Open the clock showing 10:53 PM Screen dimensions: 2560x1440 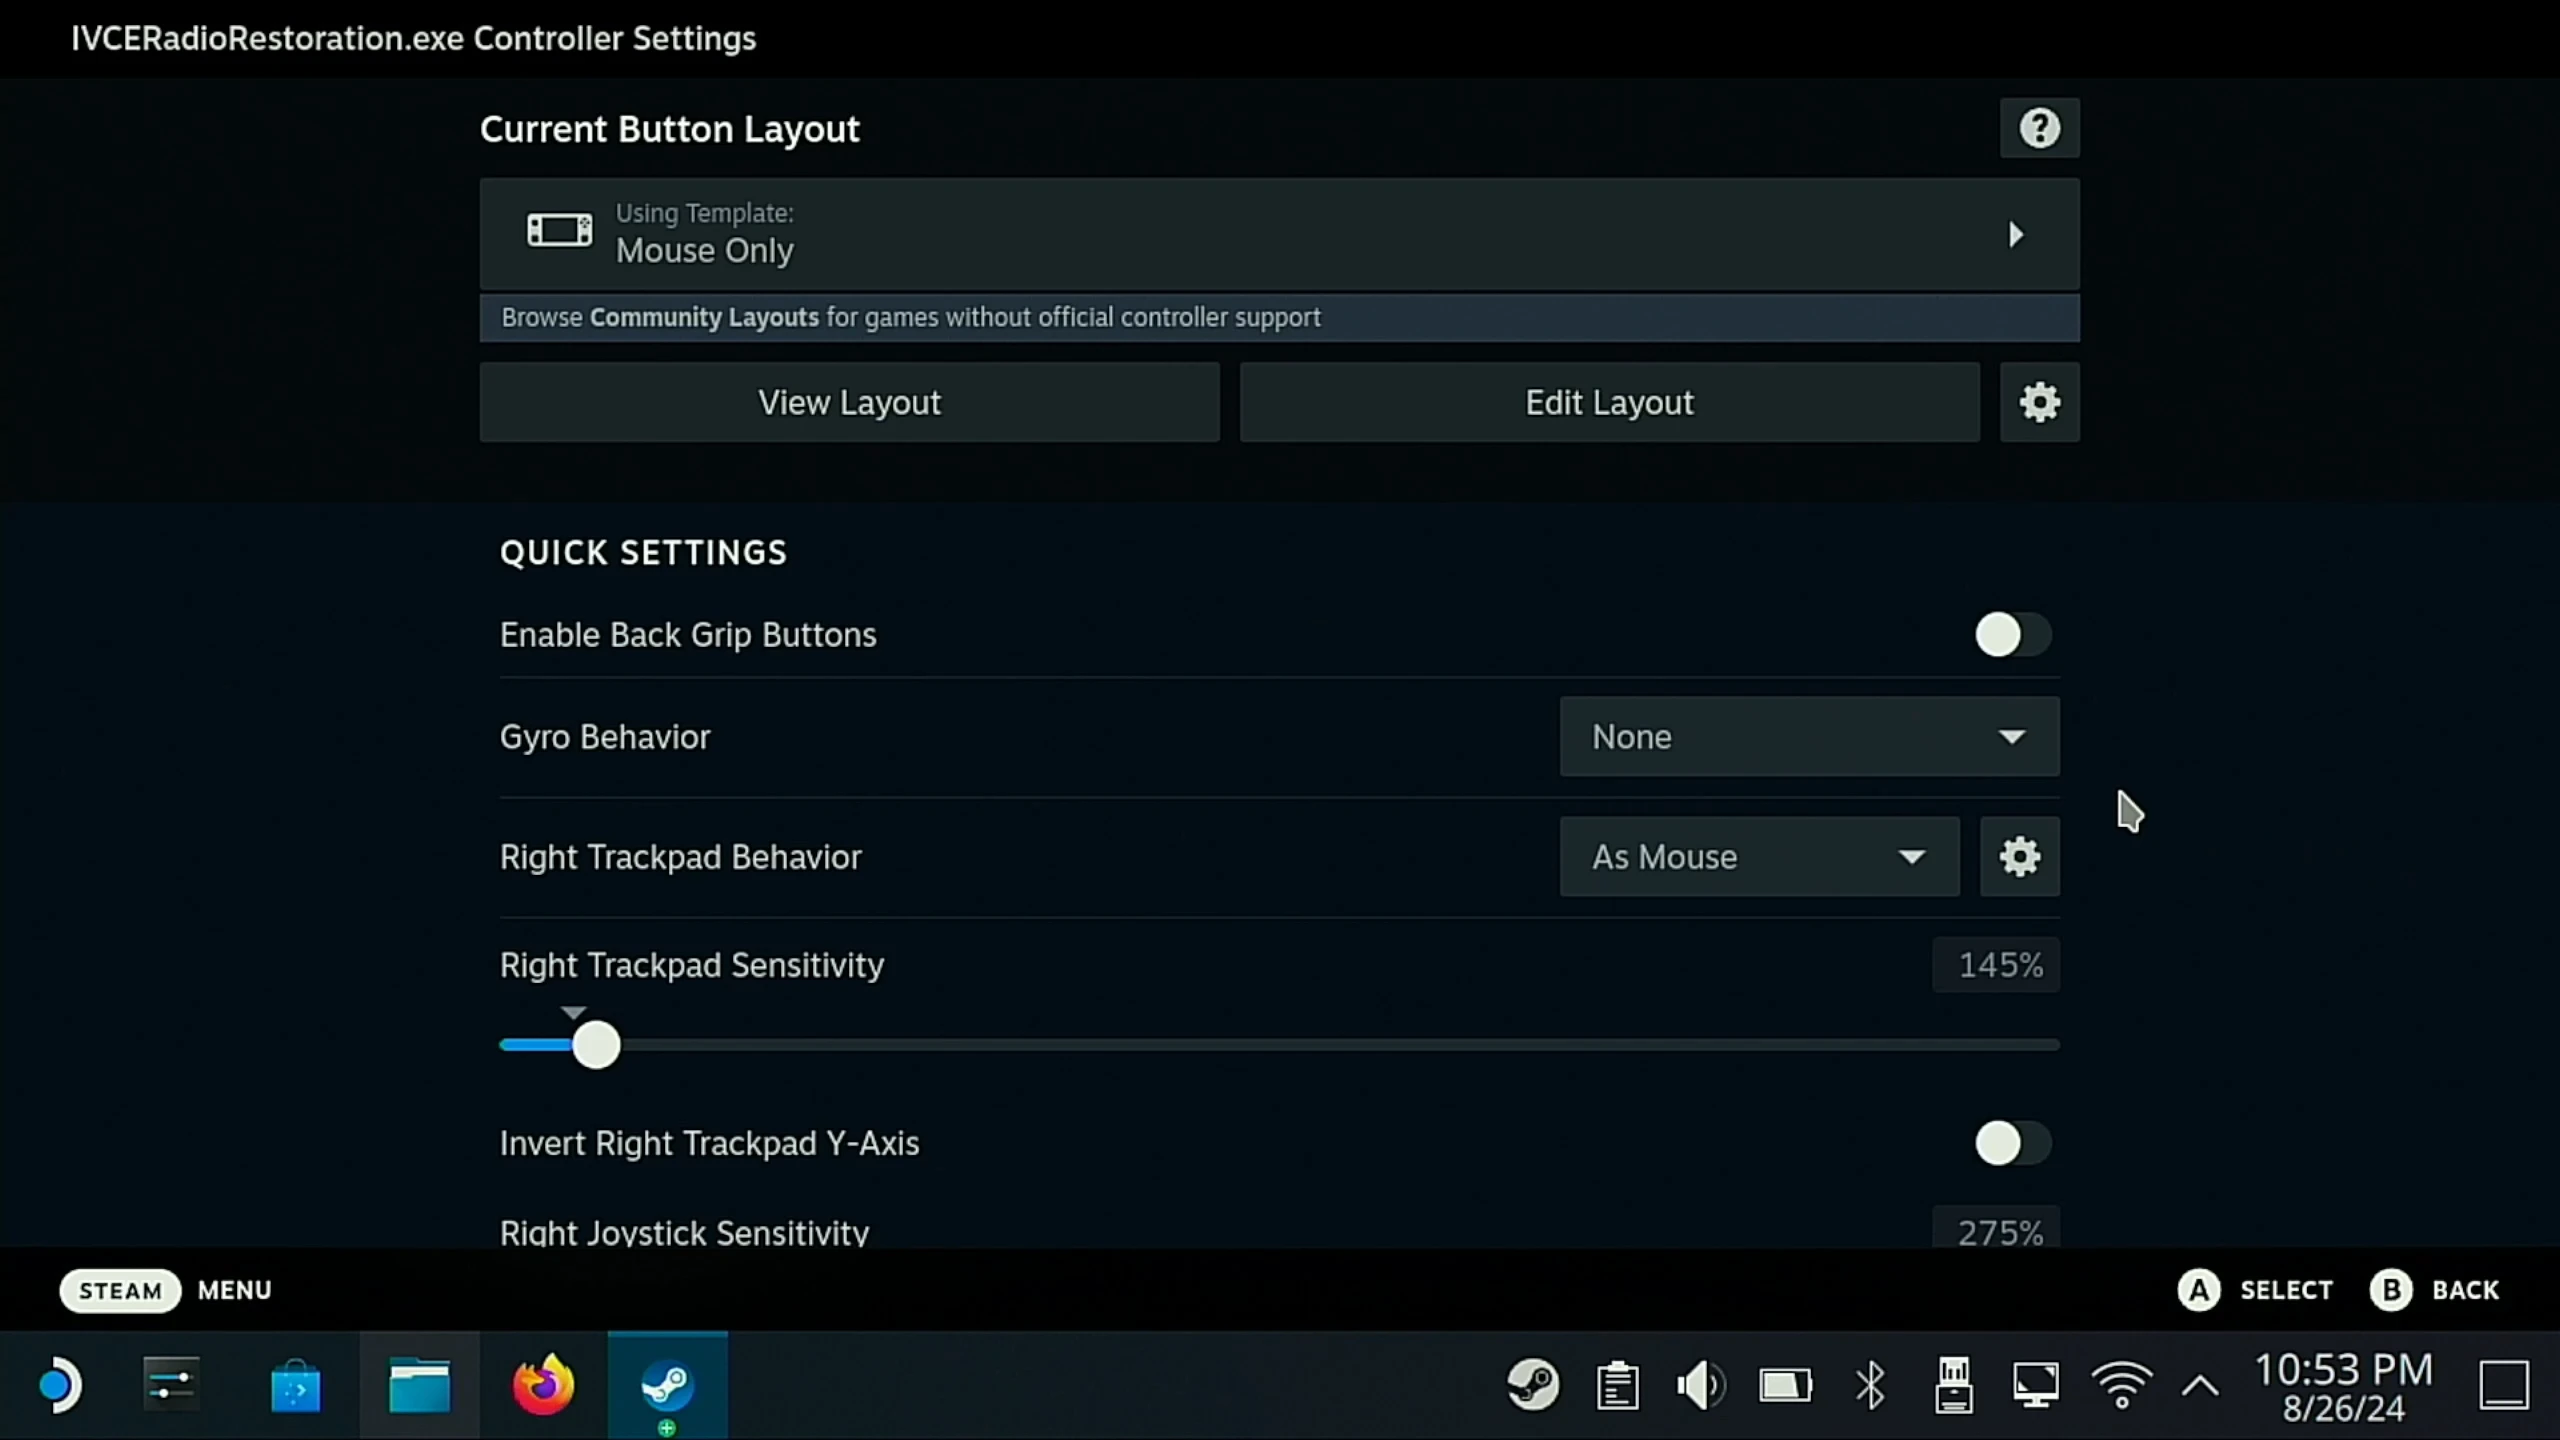tap(2343, 1388)
